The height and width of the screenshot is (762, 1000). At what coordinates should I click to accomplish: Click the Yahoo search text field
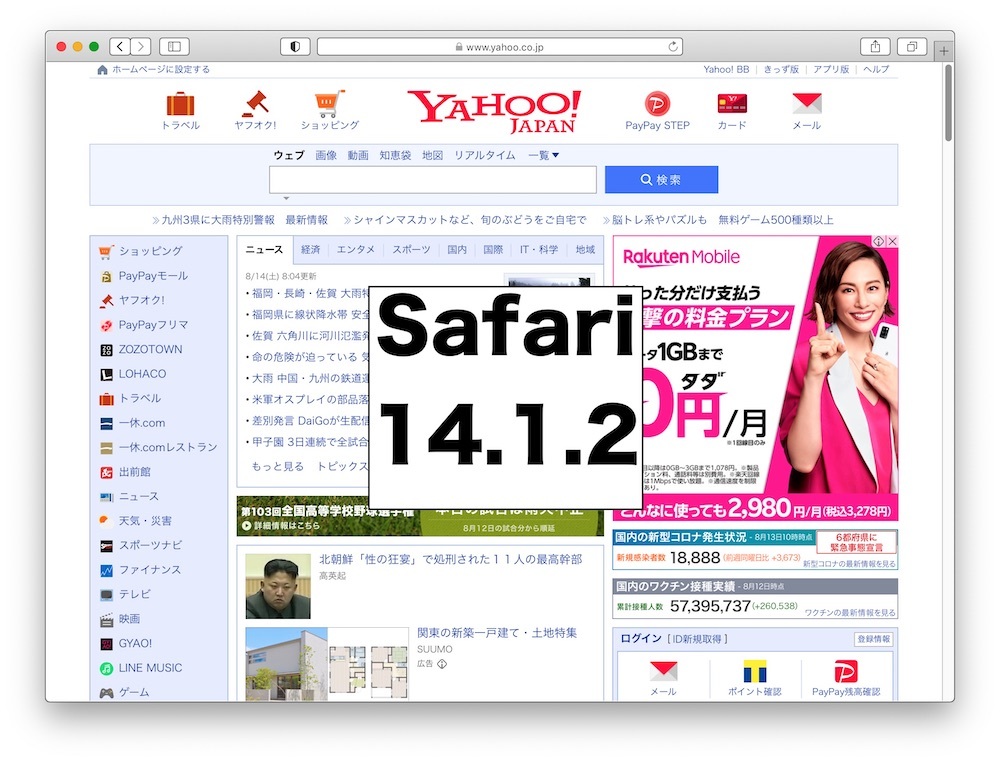432,180
